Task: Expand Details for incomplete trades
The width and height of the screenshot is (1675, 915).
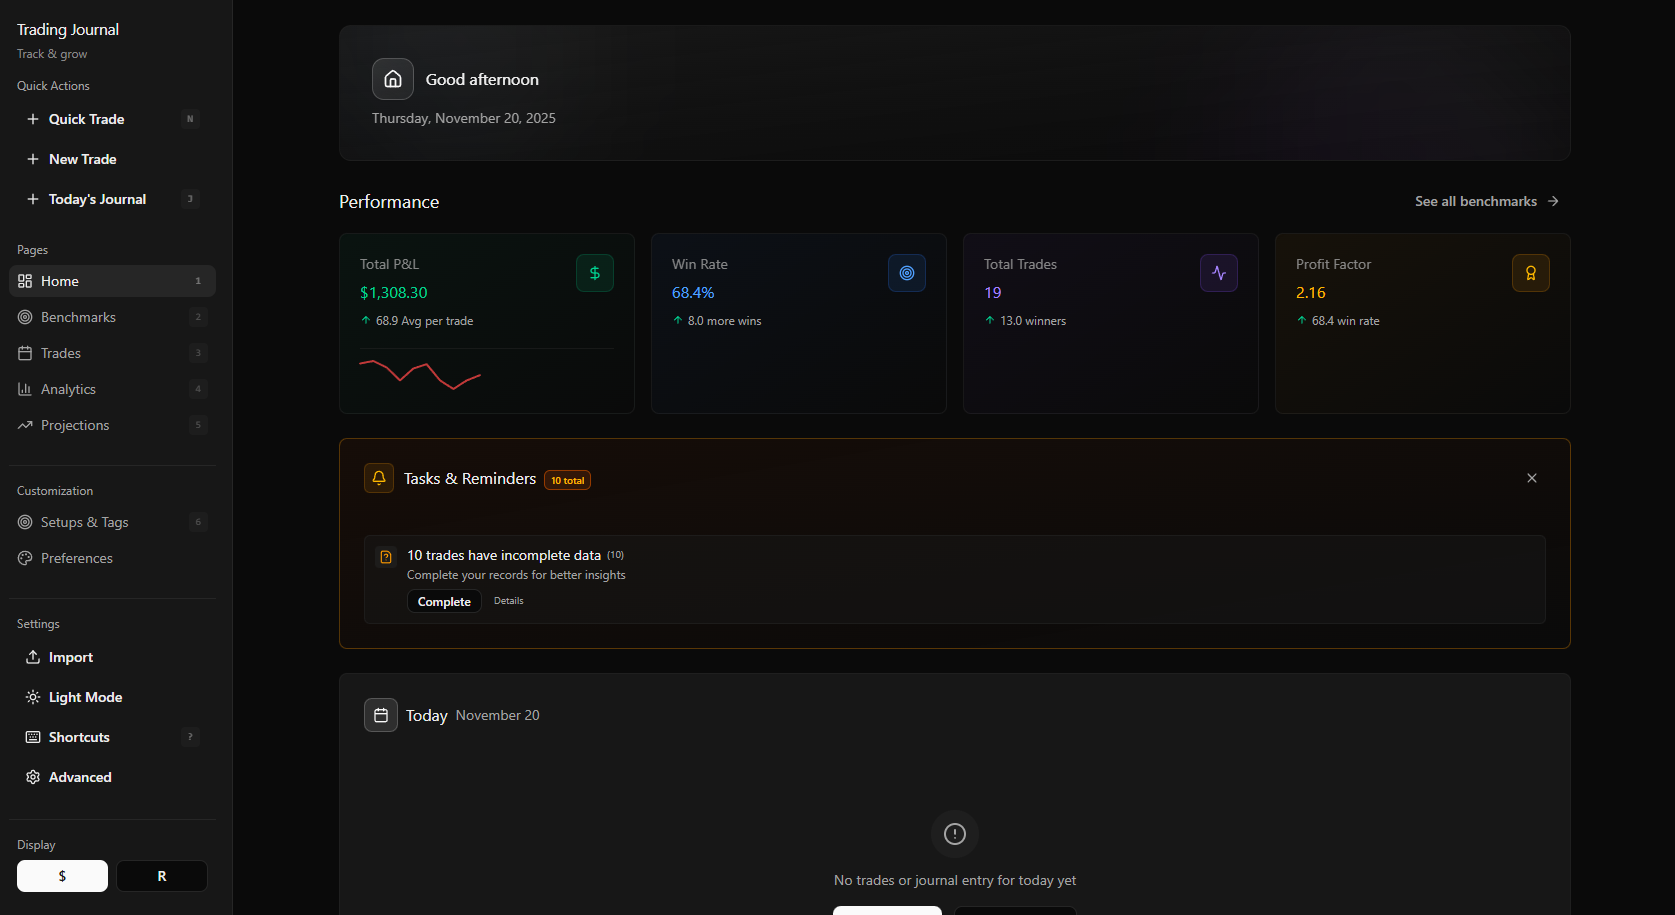Action: tap(508, 601)
